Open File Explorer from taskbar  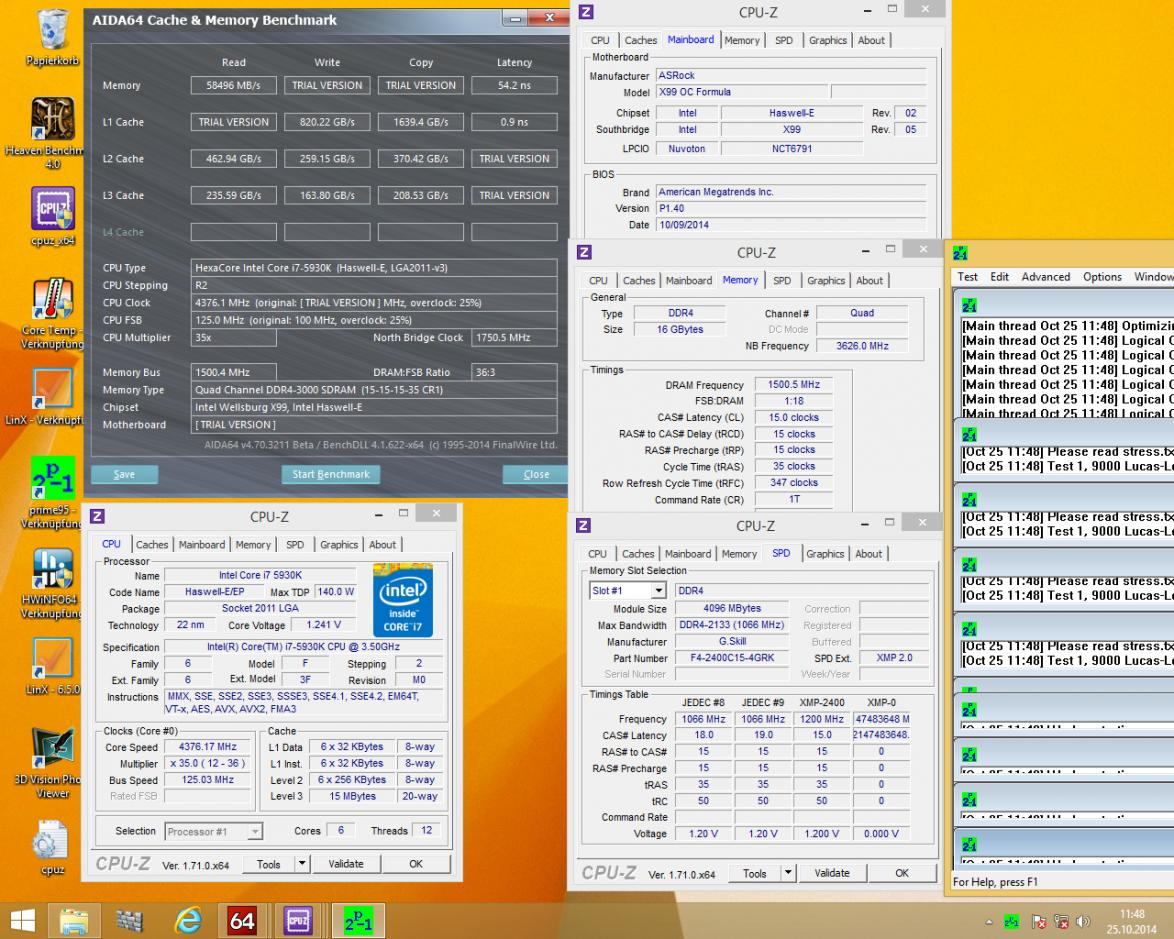click(x=73, y=921)
